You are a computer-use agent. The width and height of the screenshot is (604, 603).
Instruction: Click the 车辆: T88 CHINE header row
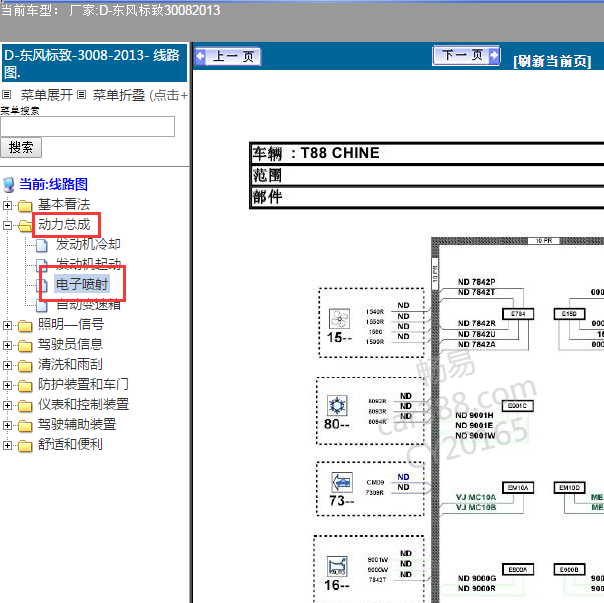427,153
